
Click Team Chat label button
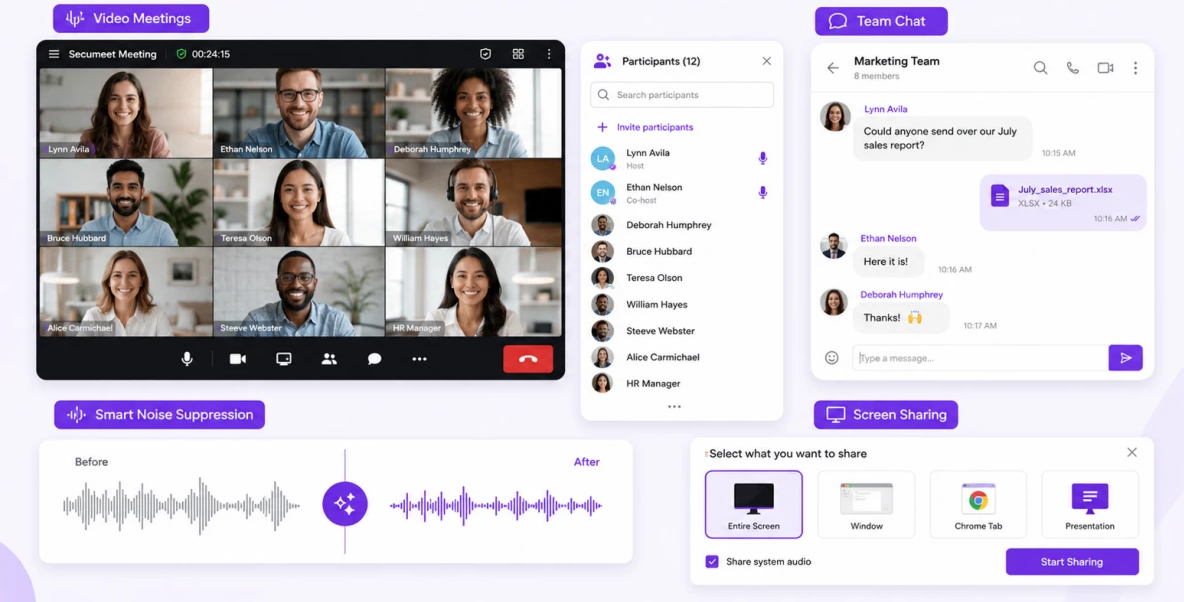881,21
